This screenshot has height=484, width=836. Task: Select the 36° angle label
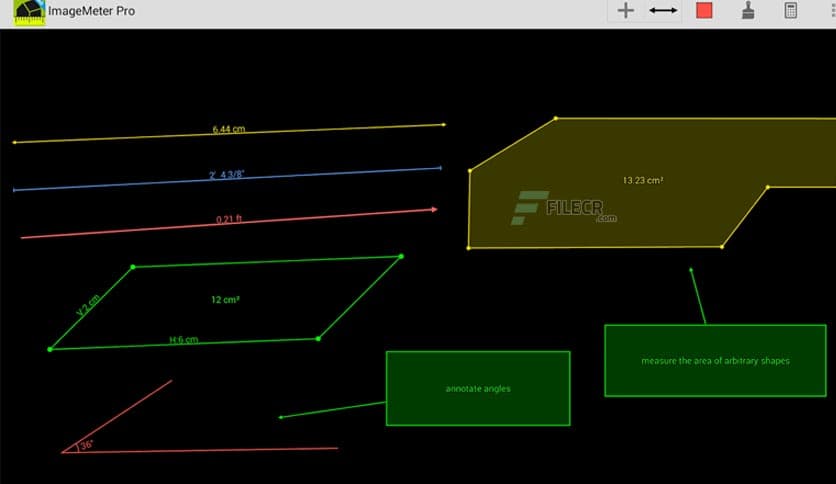click(x=87, y=445)
